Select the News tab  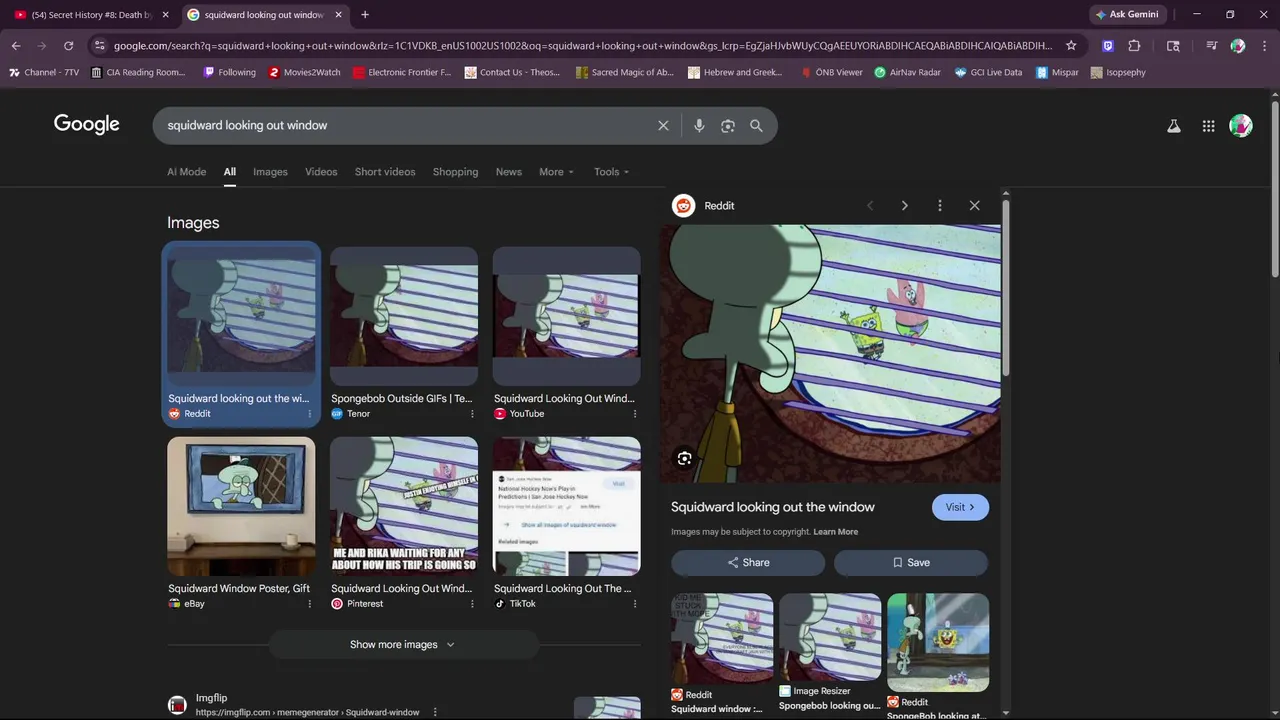508,172
